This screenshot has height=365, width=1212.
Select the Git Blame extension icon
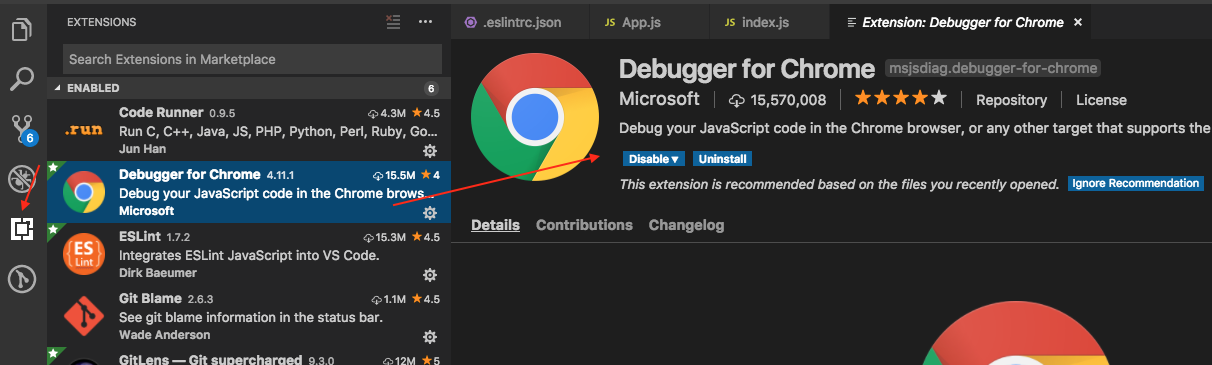[x=84, y=316]
